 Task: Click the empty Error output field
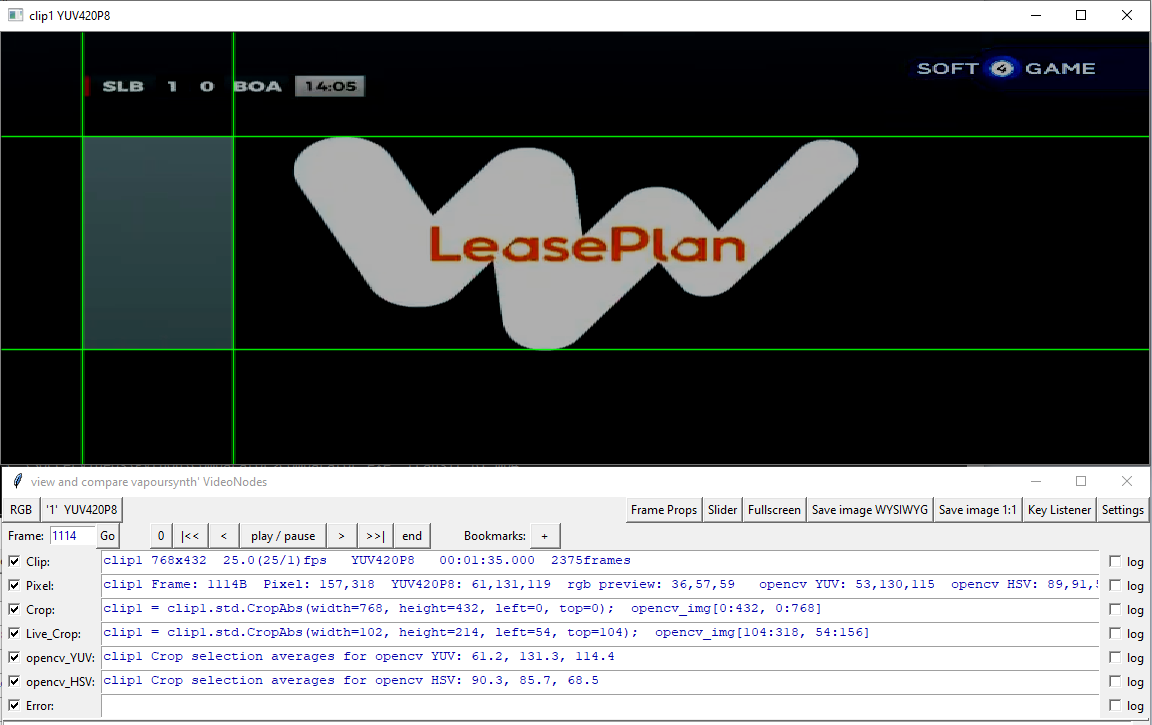click(600, 706)
